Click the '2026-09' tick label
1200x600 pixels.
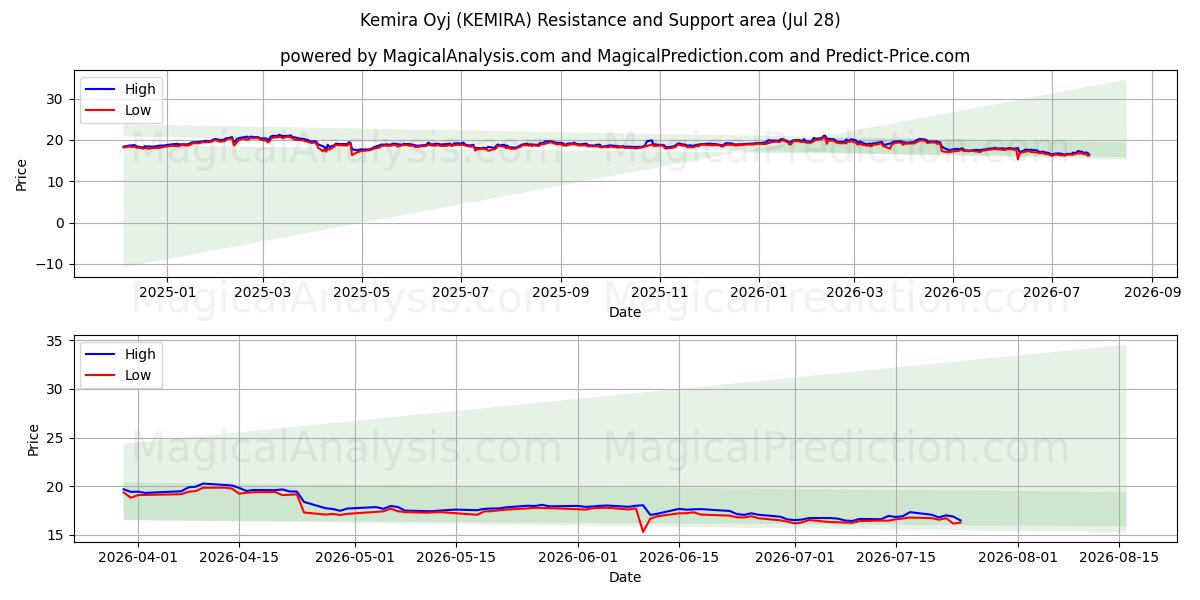coord(1152,293)
